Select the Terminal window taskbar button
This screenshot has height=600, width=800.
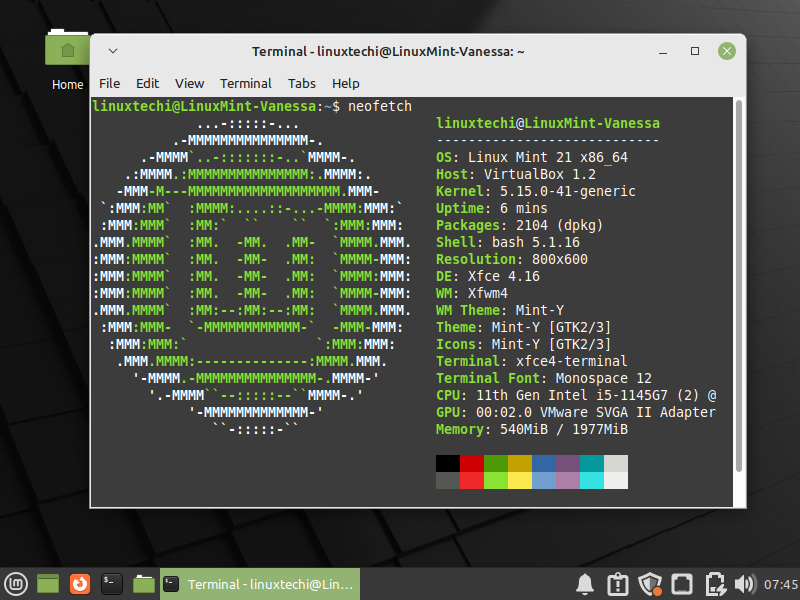pyautogui.click(x=260, y=584)
